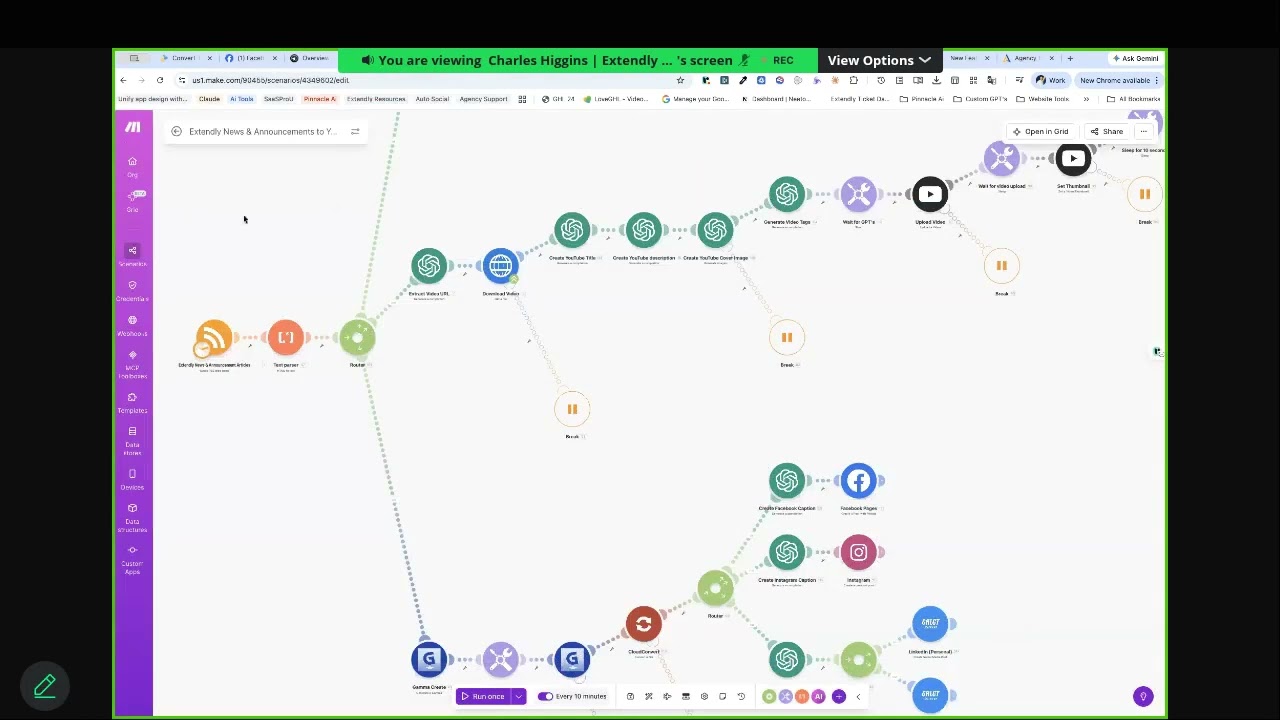Open scenario settings gear in bottom toolbar

[x=704, y=696]
